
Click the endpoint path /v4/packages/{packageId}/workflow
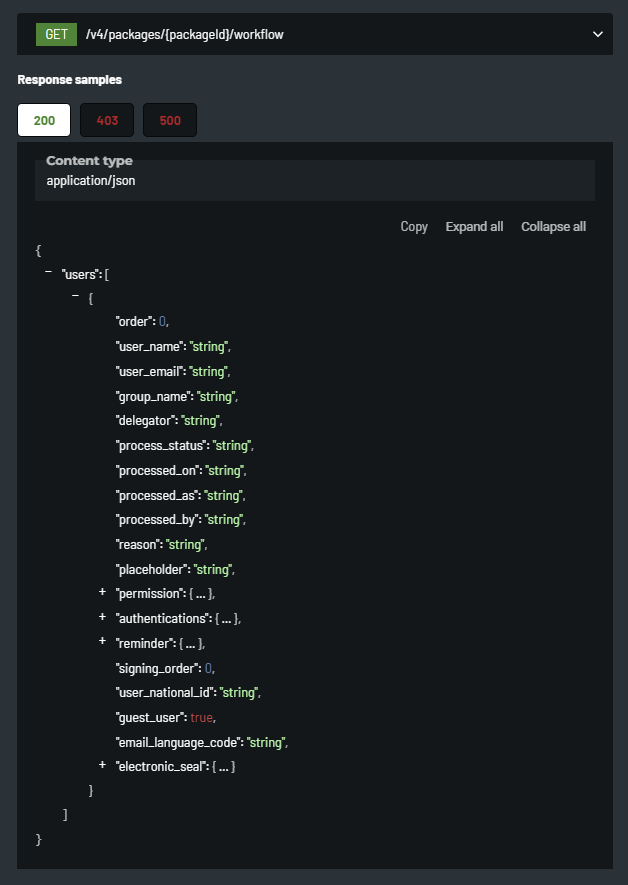point(186,34)
